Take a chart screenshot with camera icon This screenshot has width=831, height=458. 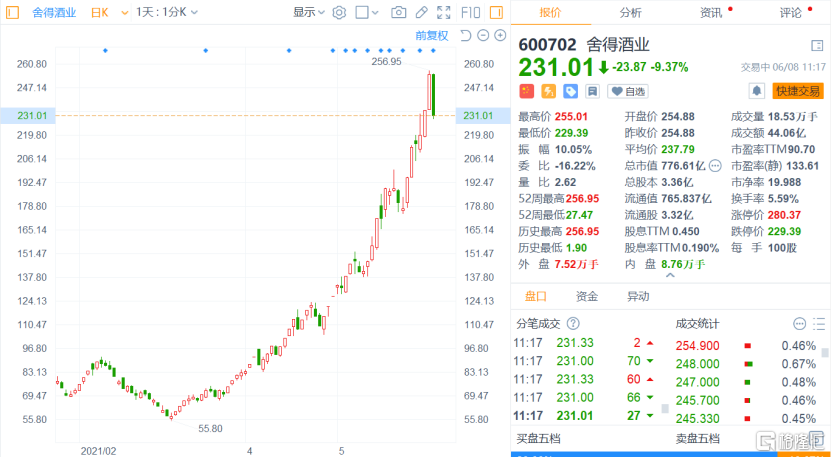point(399,12)
